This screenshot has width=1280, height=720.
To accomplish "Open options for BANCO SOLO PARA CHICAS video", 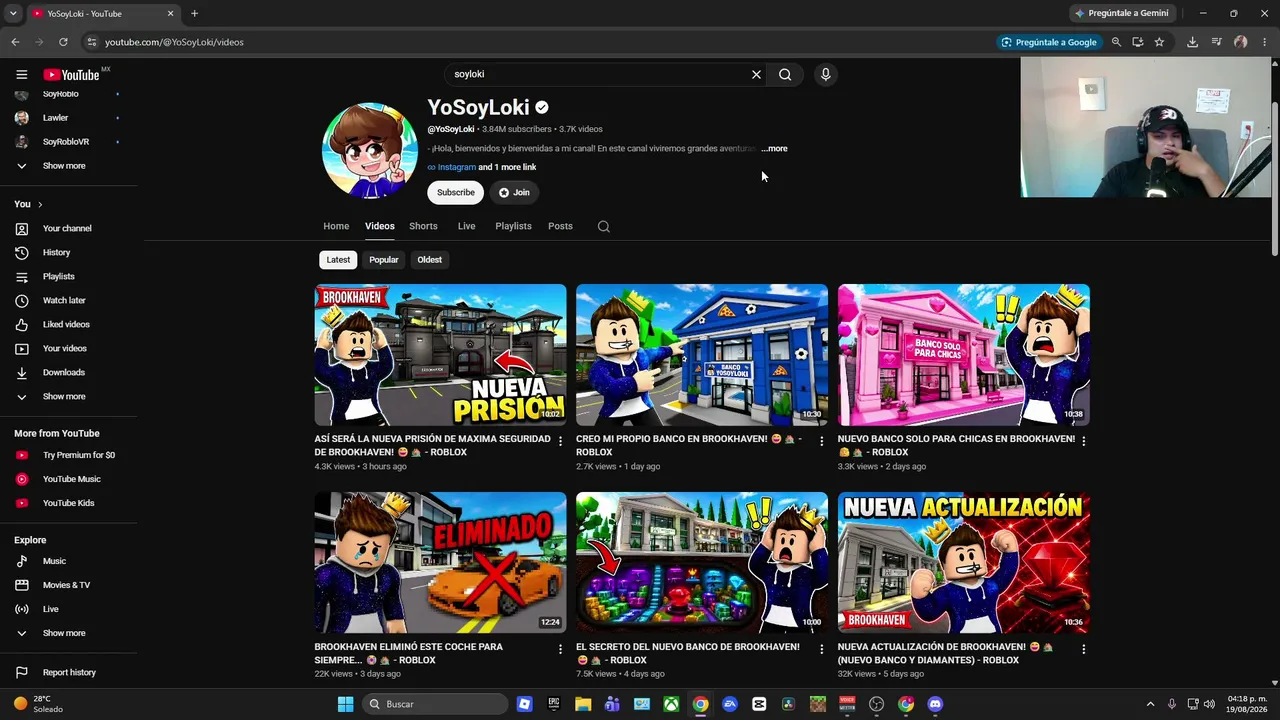I will (1083, 441).
